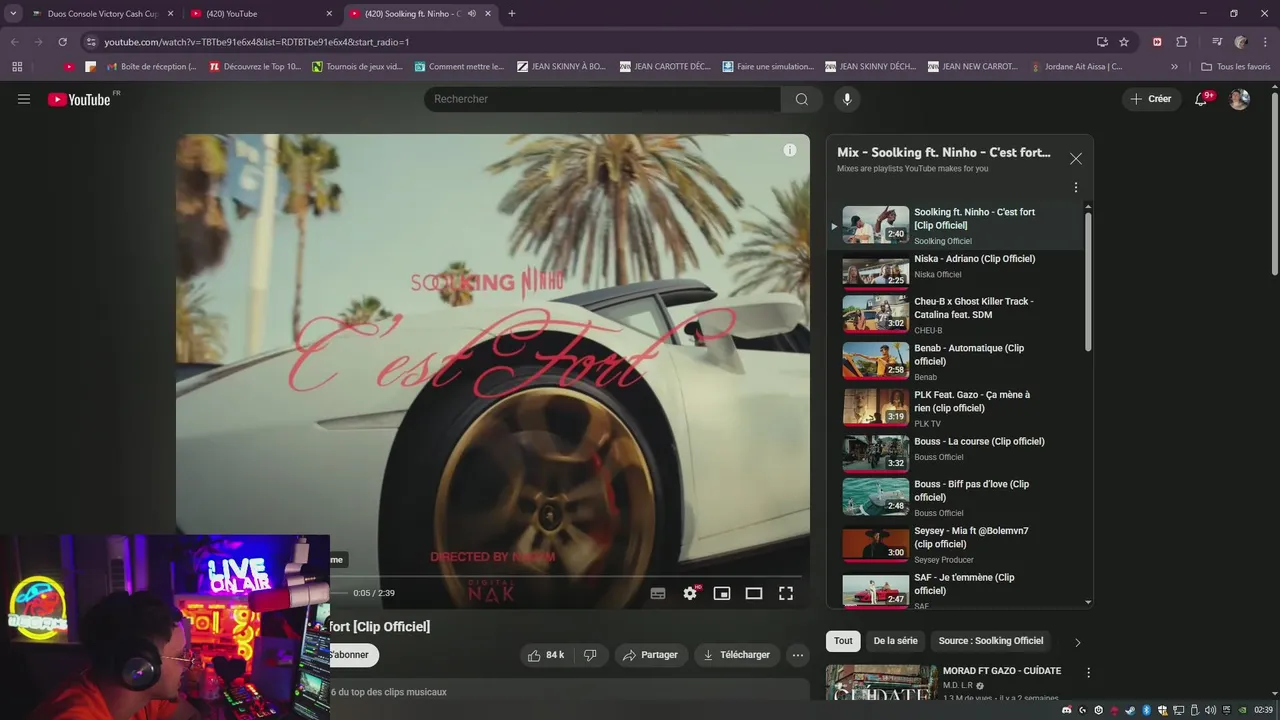1280x720 pixels.
Task: Select Seysey - Mia ft @Bolemvn7
Action: point(955,544)
